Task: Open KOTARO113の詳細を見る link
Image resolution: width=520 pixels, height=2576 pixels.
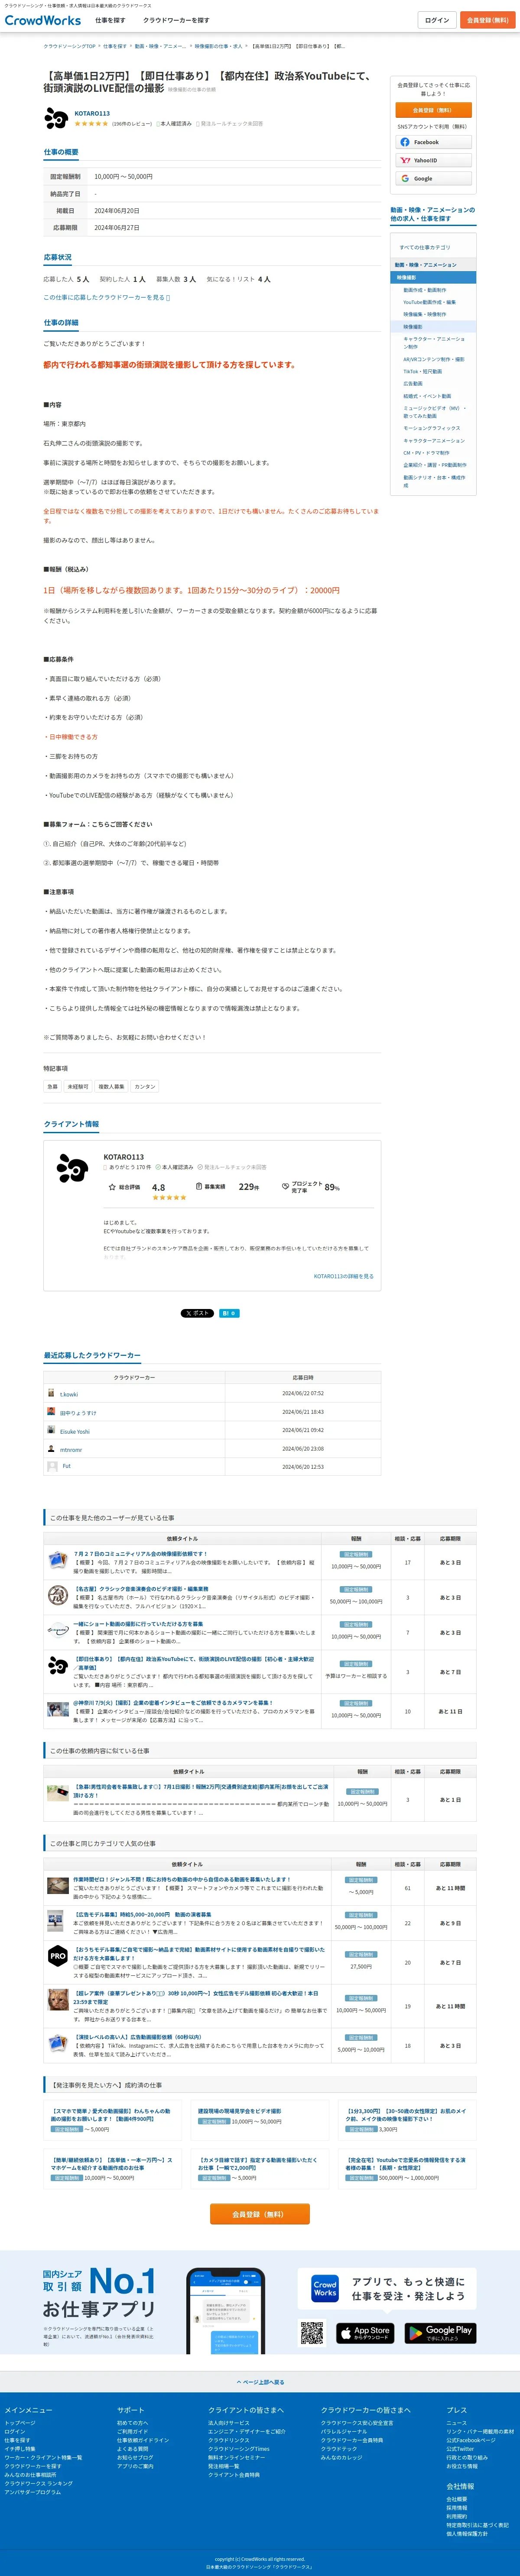Action: pos(343,1276)
